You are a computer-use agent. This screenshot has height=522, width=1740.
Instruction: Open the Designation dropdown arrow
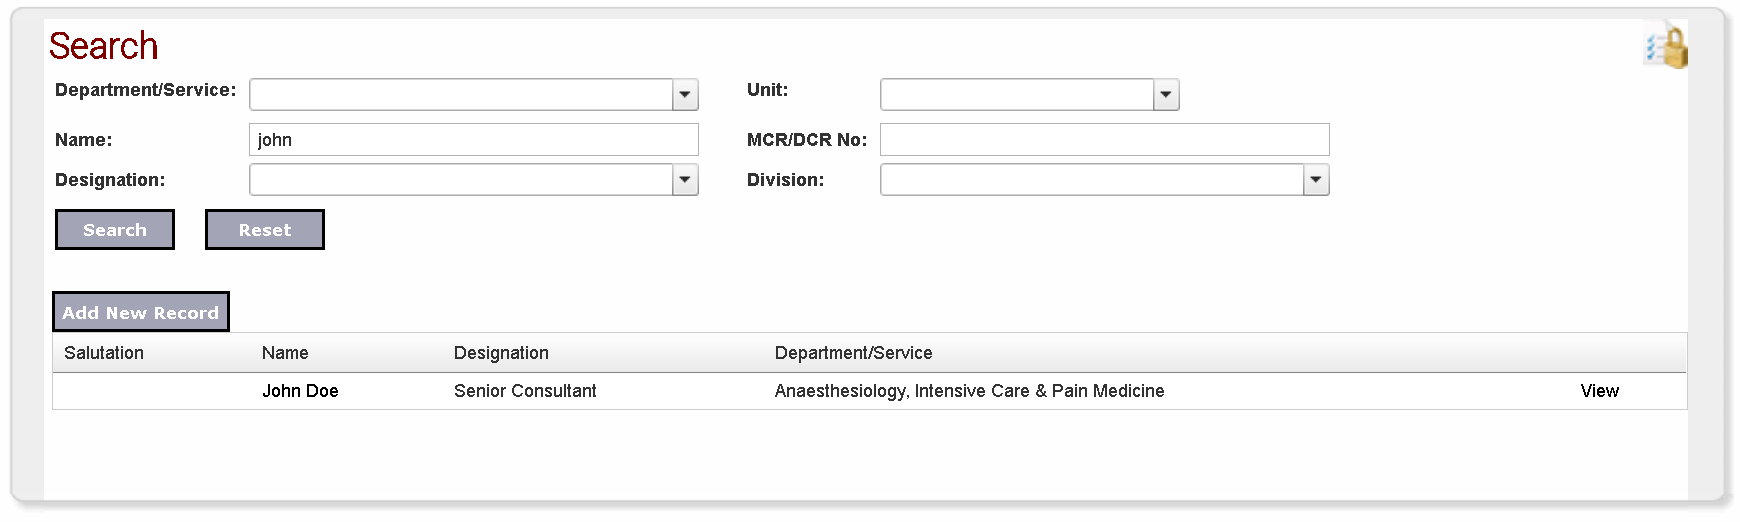pyautogui.click(x=685, y=180)
